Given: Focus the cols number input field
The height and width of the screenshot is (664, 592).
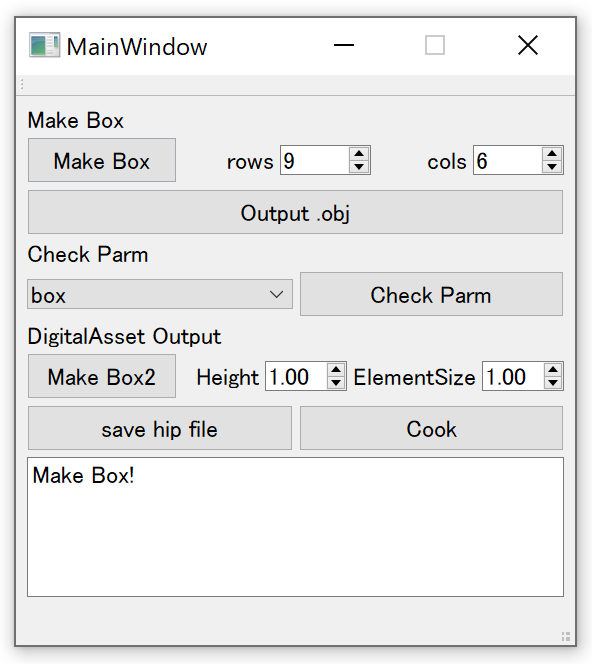Looking at the screenshot, I should 507,160.
